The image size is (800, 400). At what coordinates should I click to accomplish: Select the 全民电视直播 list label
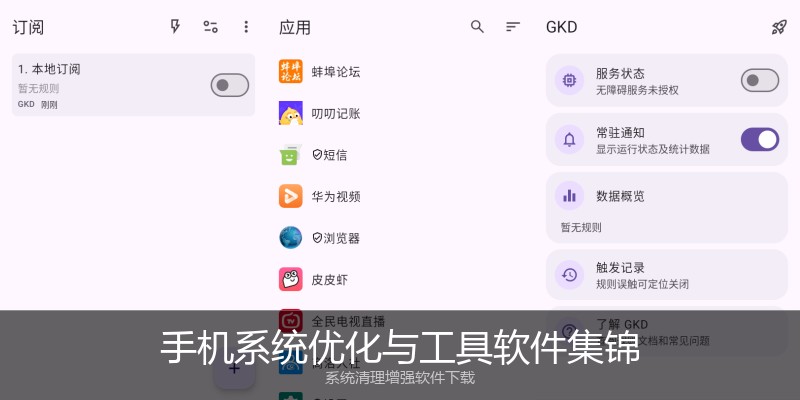[348, 321]
